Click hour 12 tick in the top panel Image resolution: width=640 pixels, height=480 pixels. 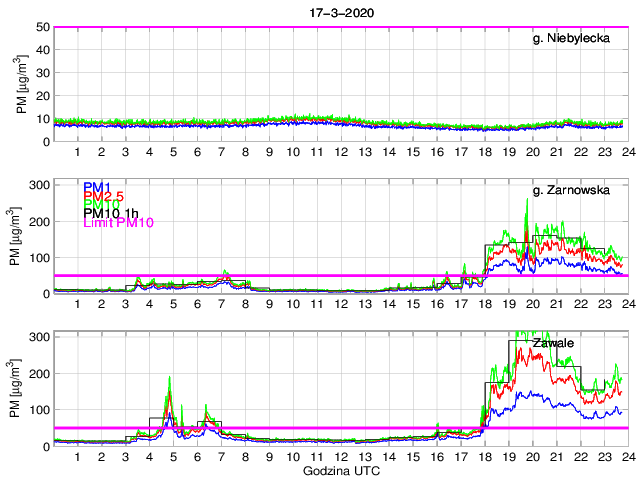341,151
